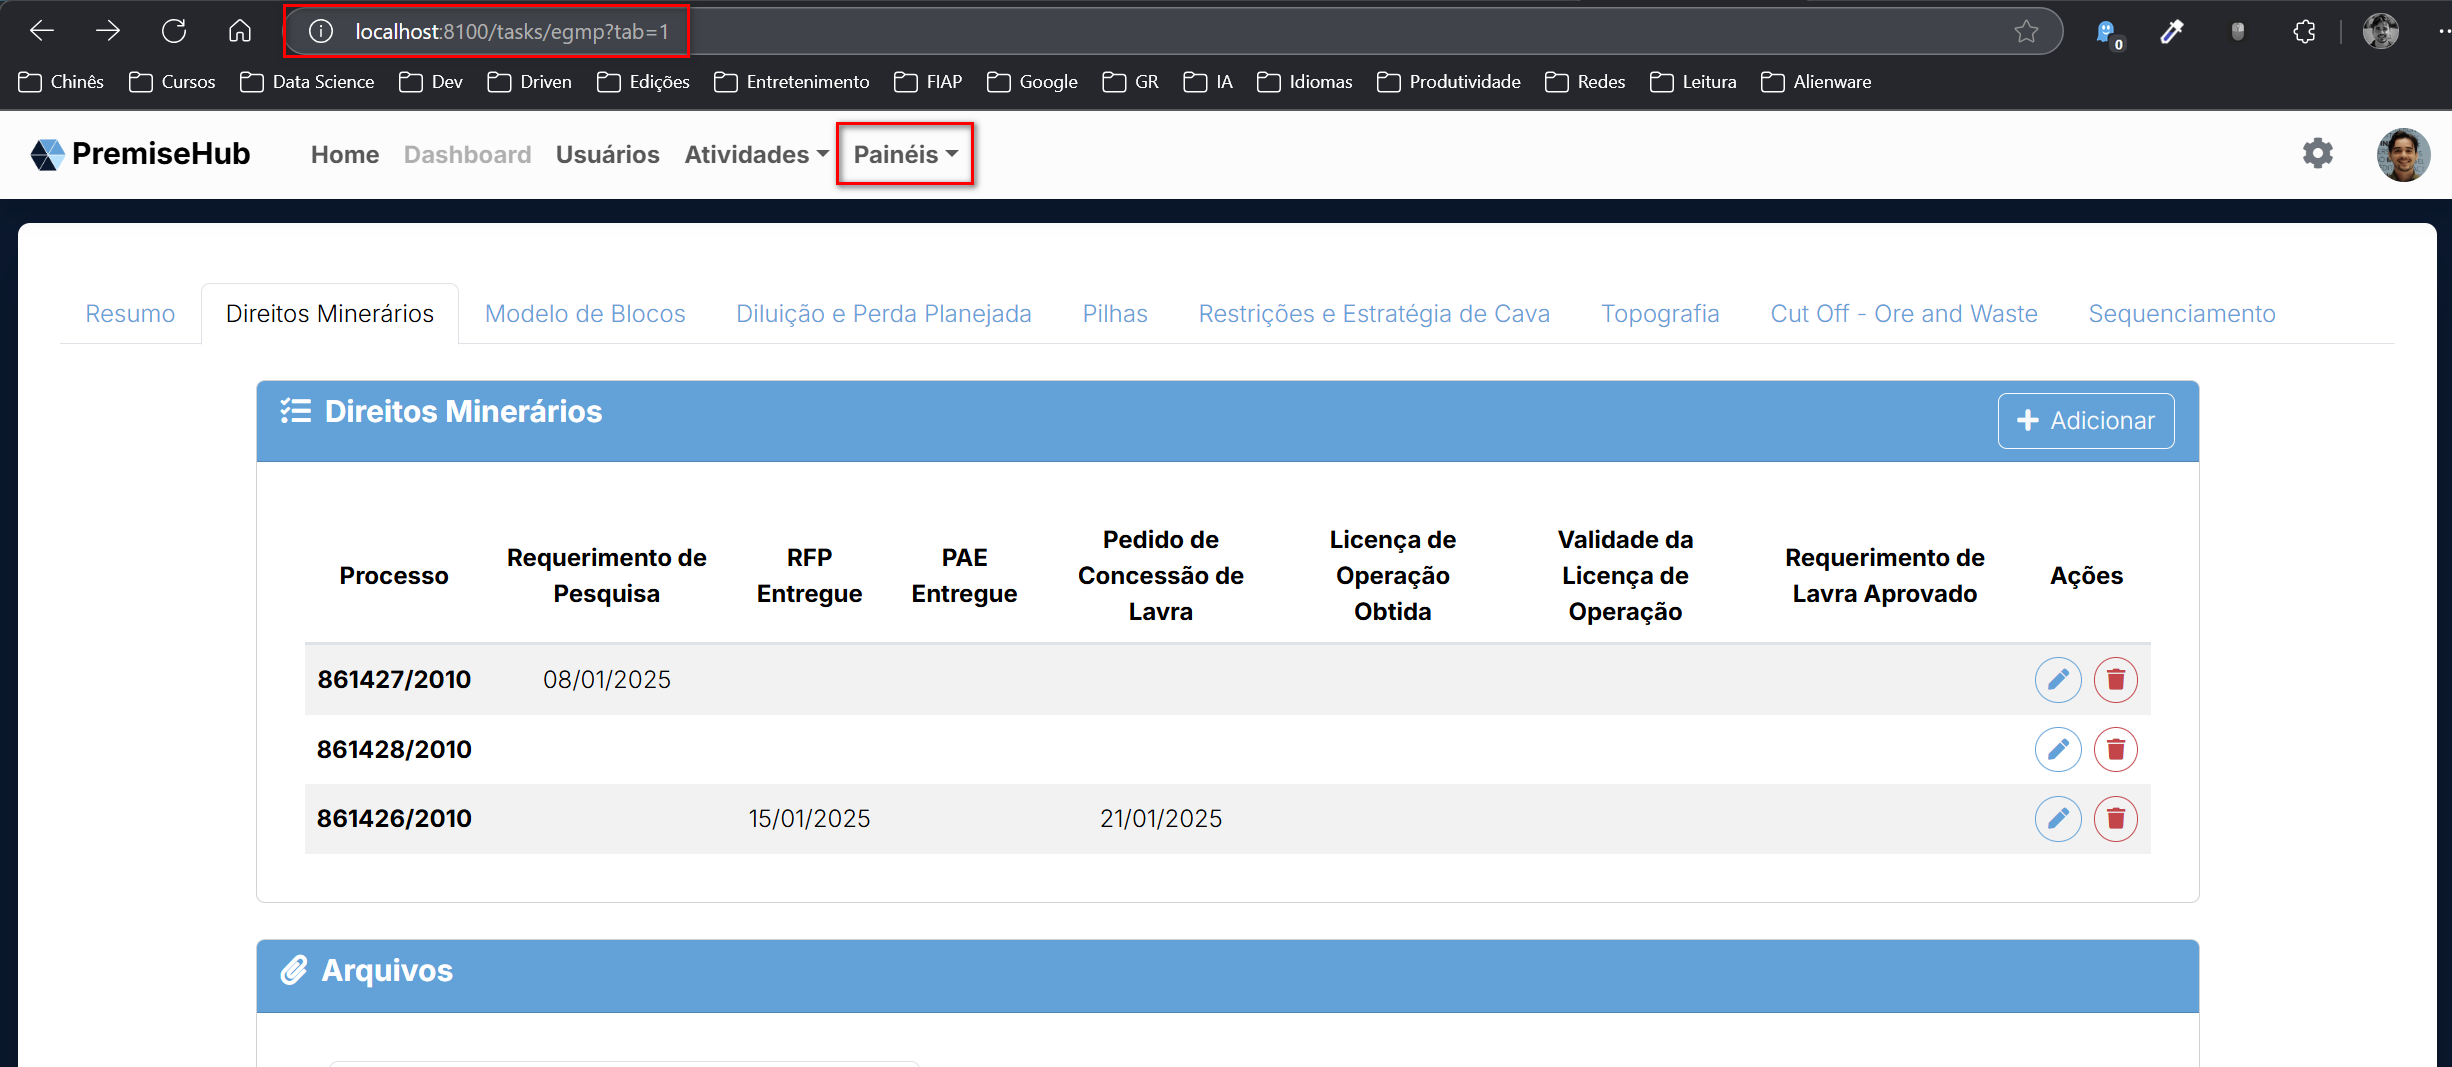
Task: Click the browser address bar URL
Action: tap(511, 32)
